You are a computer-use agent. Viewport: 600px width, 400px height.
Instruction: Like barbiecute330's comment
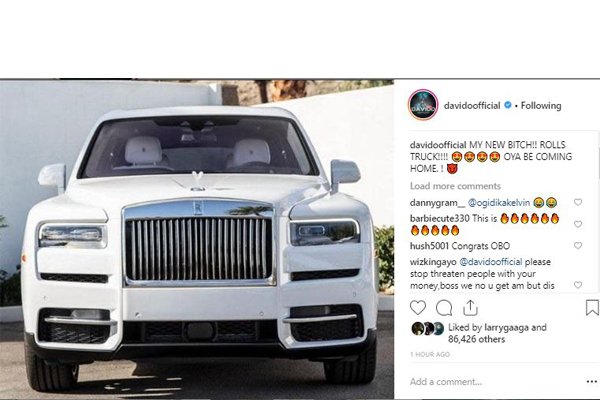tap(578, 224)
